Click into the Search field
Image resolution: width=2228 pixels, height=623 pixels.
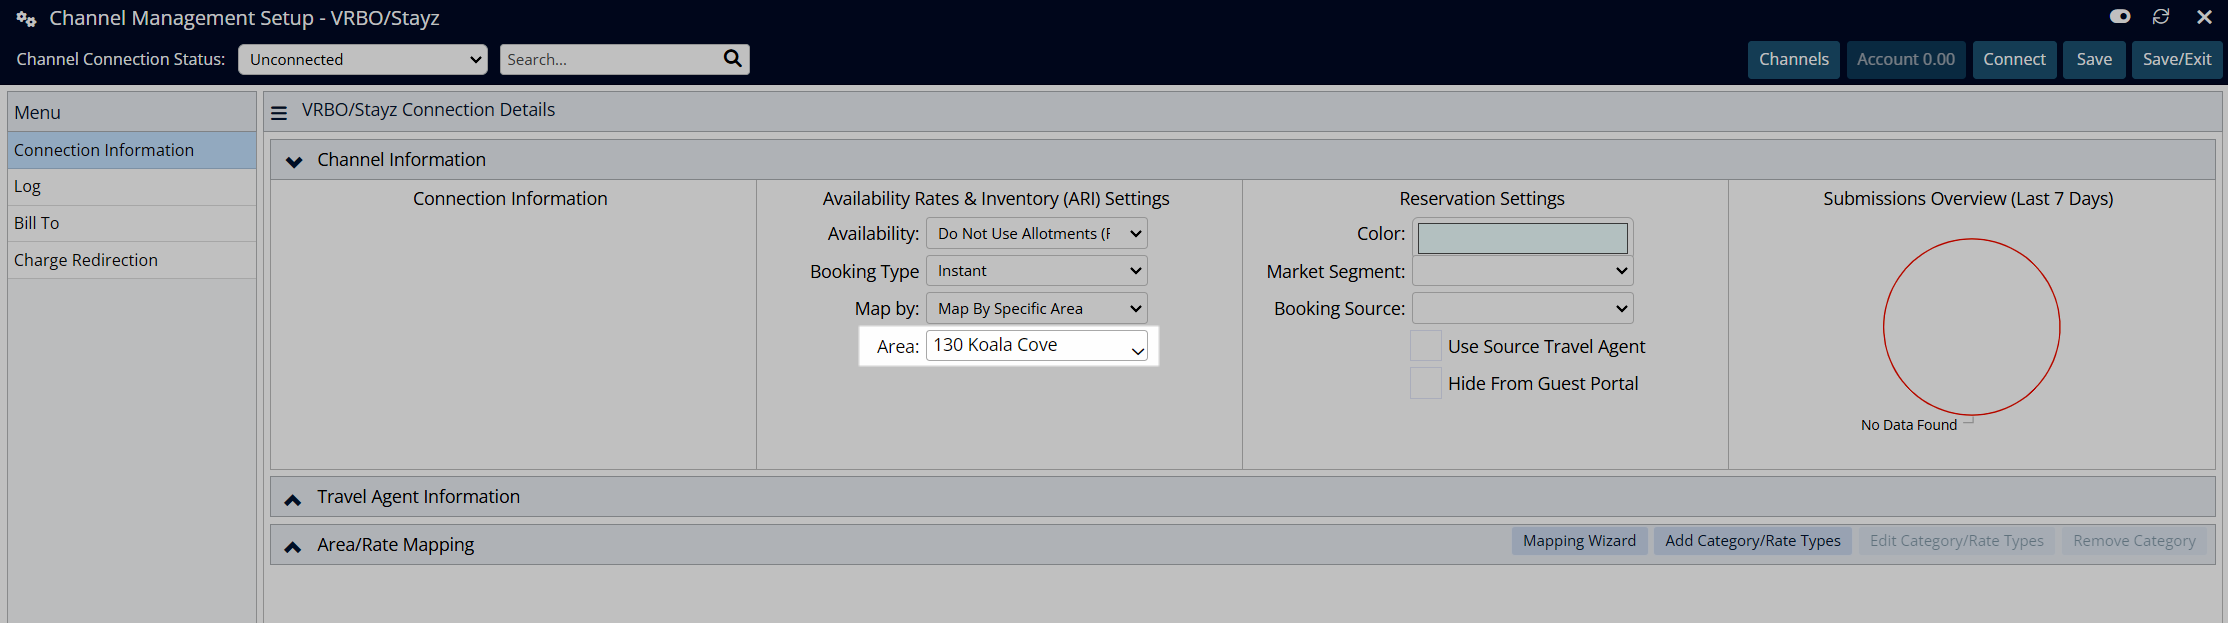pos(610,59)
